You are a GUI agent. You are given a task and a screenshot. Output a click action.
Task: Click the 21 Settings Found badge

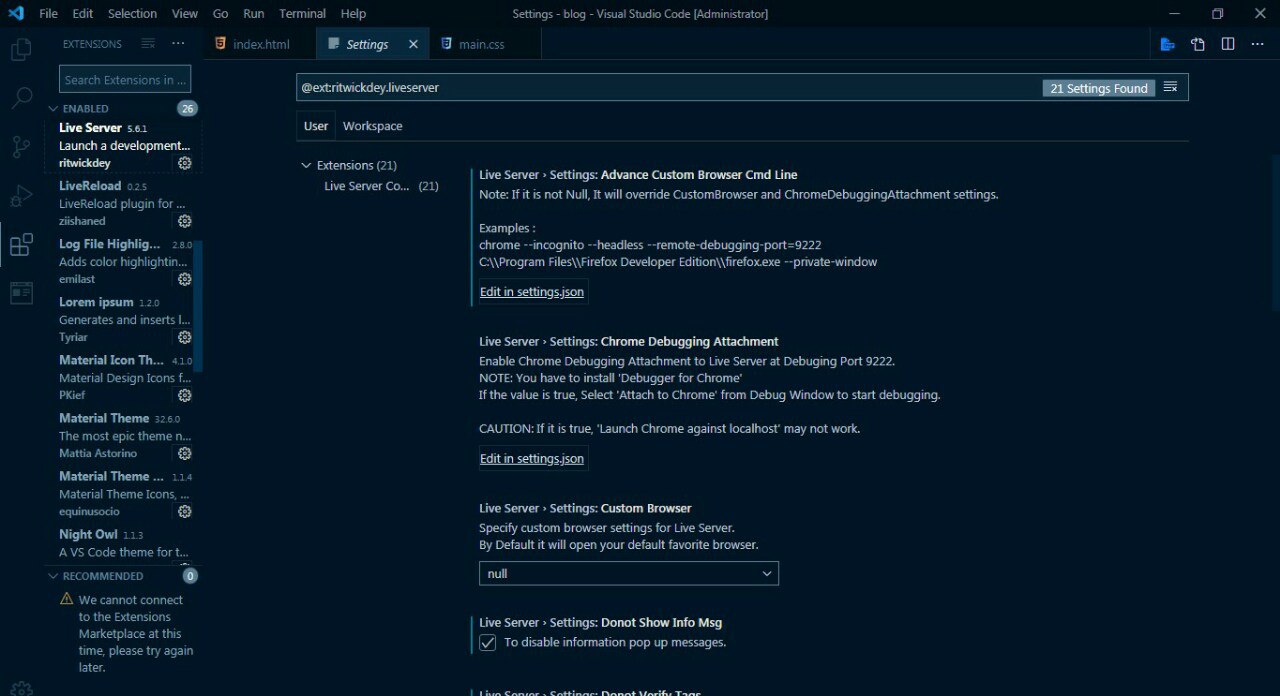tap(1098, 88)
